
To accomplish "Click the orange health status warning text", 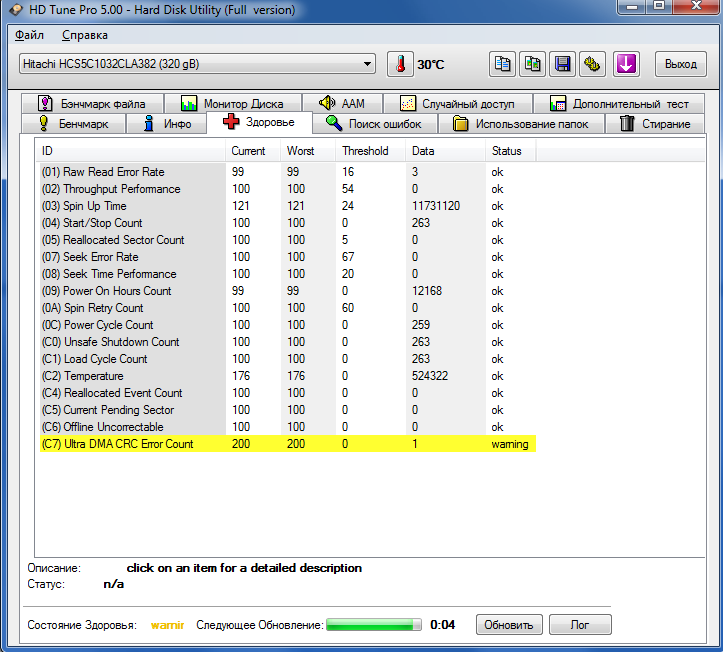I will pyautogui.click(x=167, y=625).
